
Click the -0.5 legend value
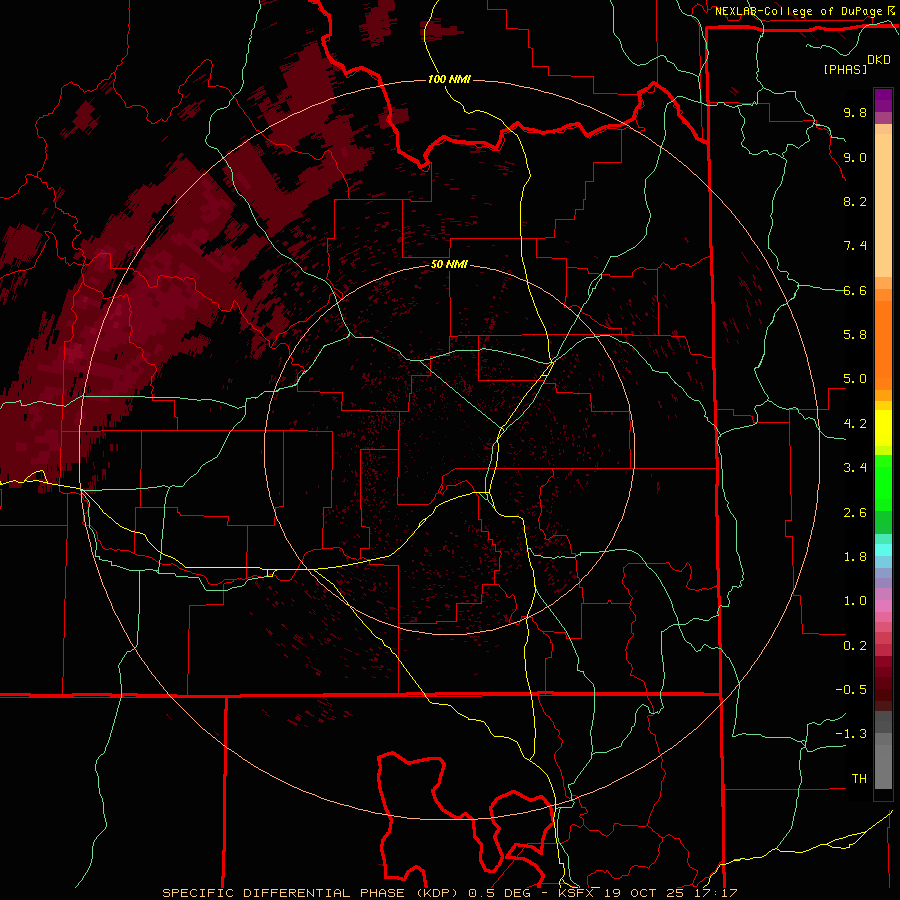click(851, 690)
